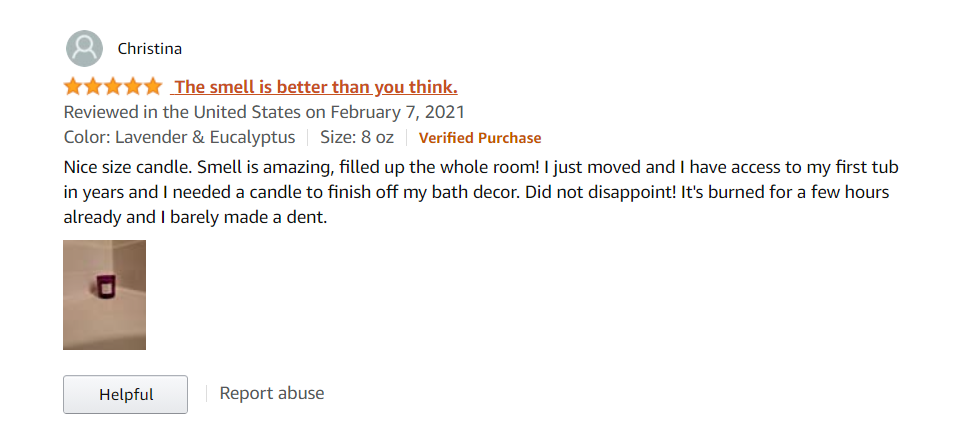This screenshot has width=959, height=439.
Task: Click the "Nice size candle" review sentence
Action: (x=127, y=166)
